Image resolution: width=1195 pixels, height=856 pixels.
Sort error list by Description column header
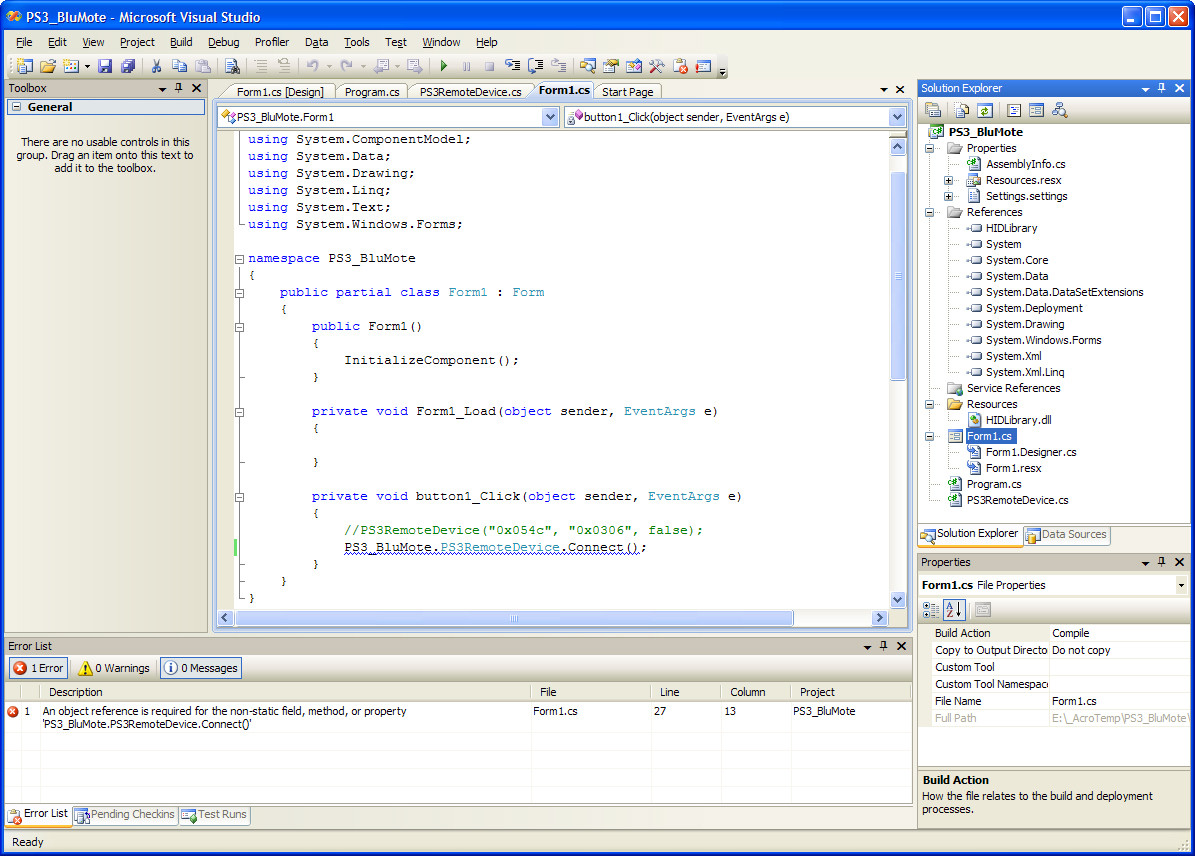click(x=286, y=692)
